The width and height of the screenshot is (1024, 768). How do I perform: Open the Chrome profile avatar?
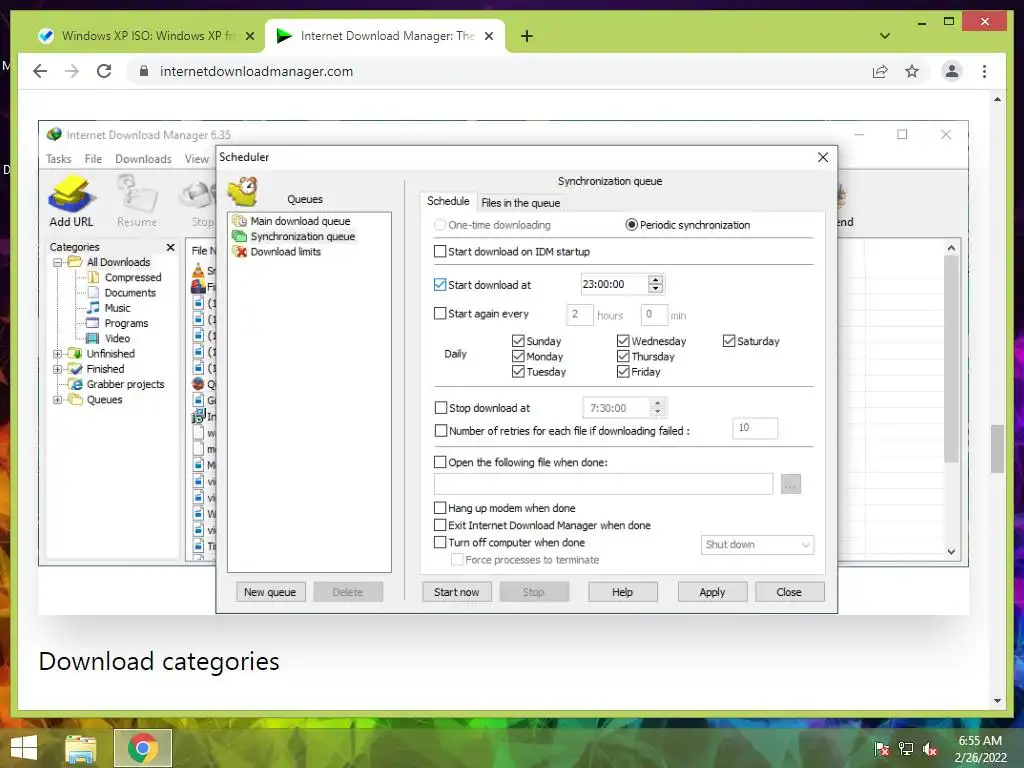952,71
